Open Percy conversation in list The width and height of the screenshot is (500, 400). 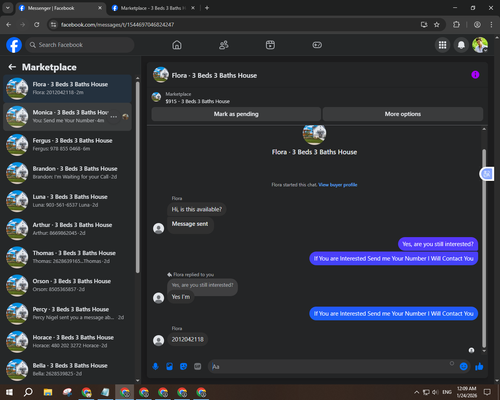click(x=67, y=313)
